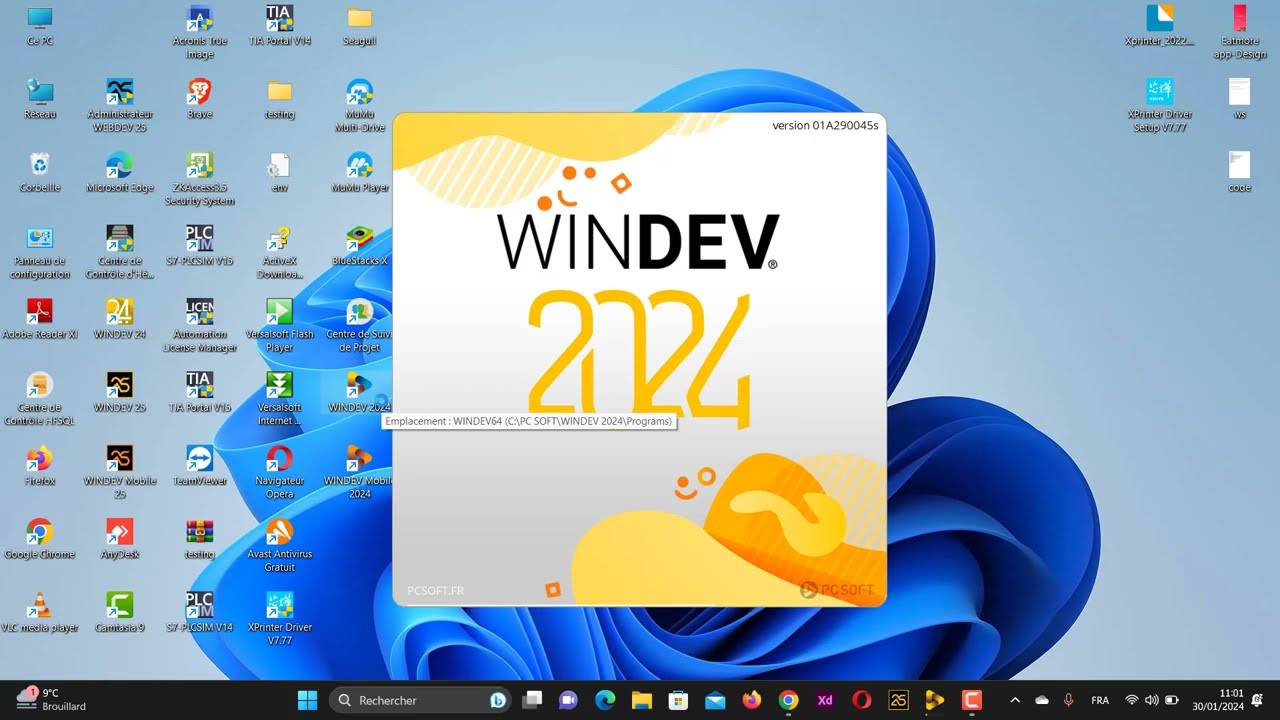The width and height of the screenshot is (1280, 720).
Task: Select the S7-PLCSIM V15 desktop icon
Action: click(x=200, y=245)
